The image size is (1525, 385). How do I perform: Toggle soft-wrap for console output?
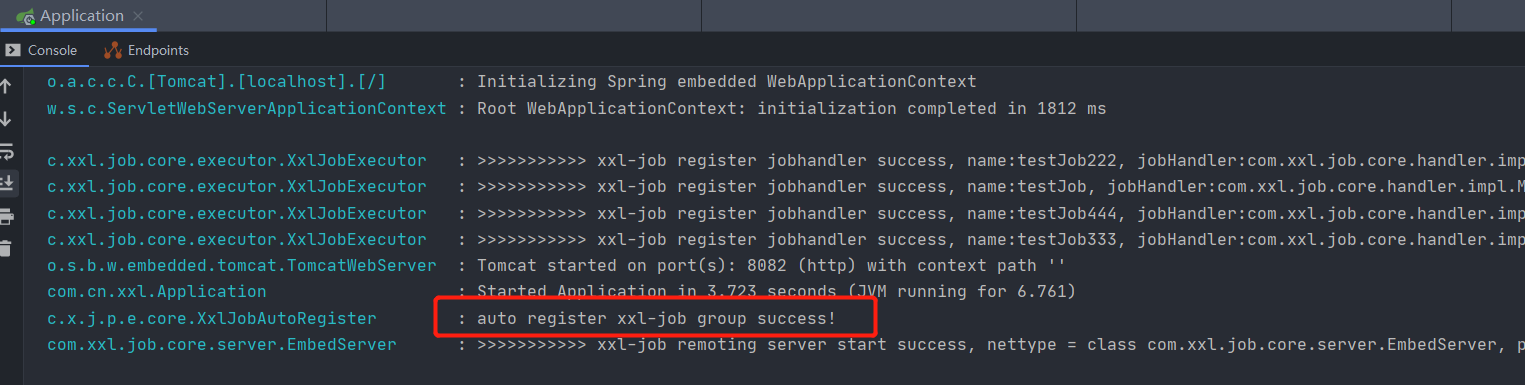[x=8, y=152]
